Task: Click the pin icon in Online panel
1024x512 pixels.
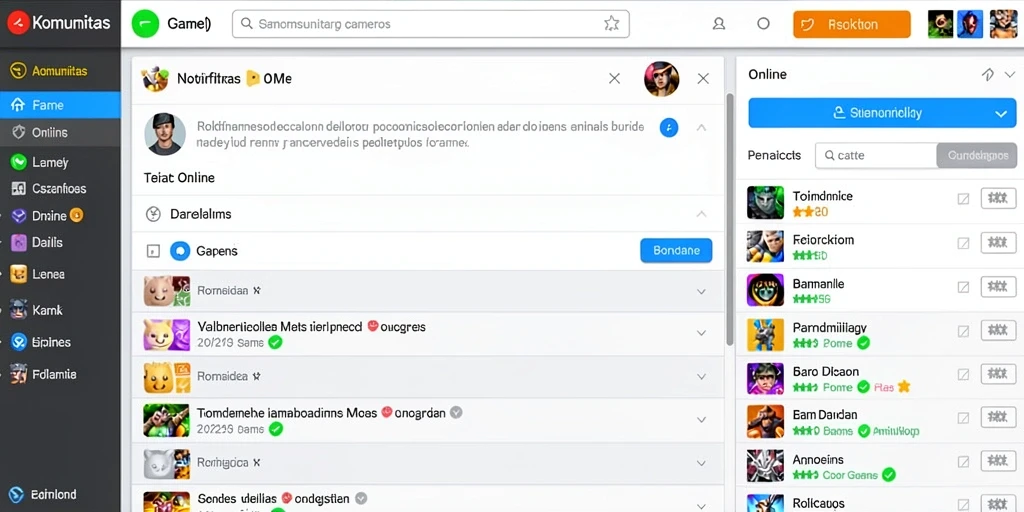Action: tap(987, 74)
